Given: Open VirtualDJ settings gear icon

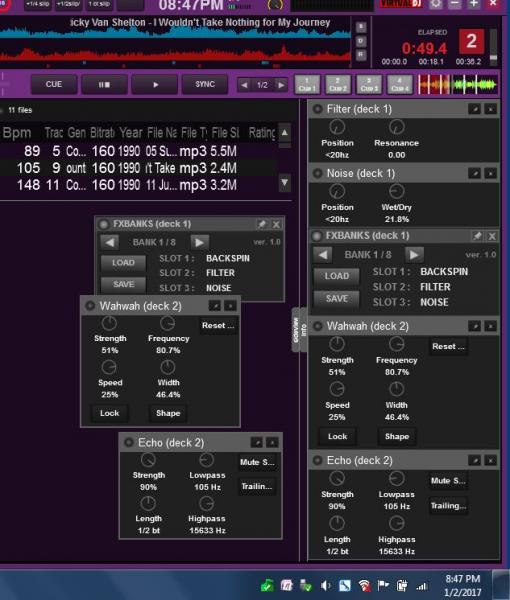Looking at the screenshot, I should pos(436,4).
